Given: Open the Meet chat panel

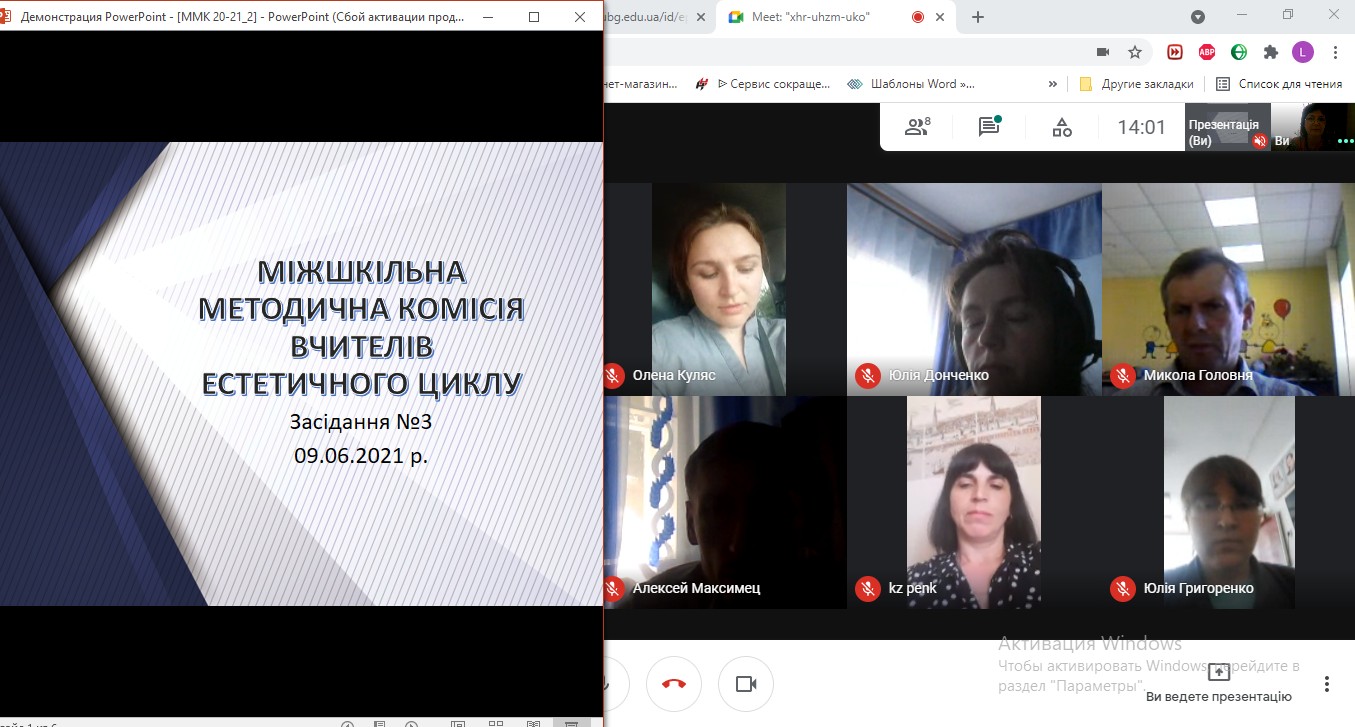Looking at the screenshot, I should click(989, 127).
